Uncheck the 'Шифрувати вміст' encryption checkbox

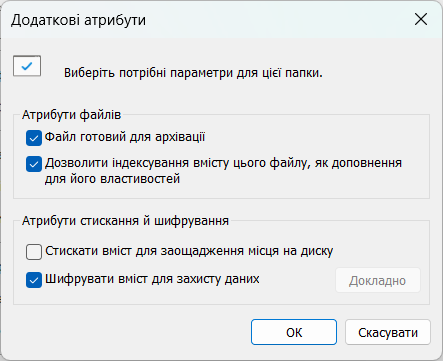[34, 280]
